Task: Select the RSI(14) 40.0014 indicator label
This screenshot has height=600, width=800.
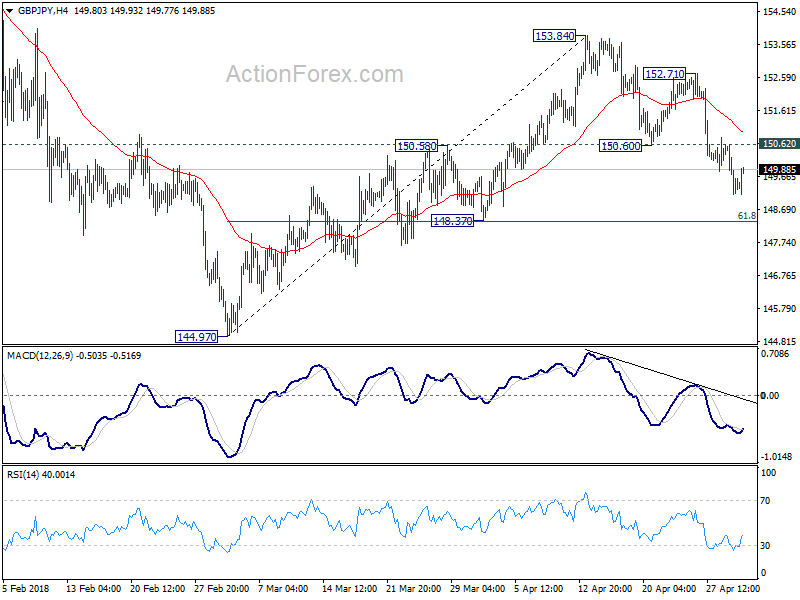Action: pos(41,474)
